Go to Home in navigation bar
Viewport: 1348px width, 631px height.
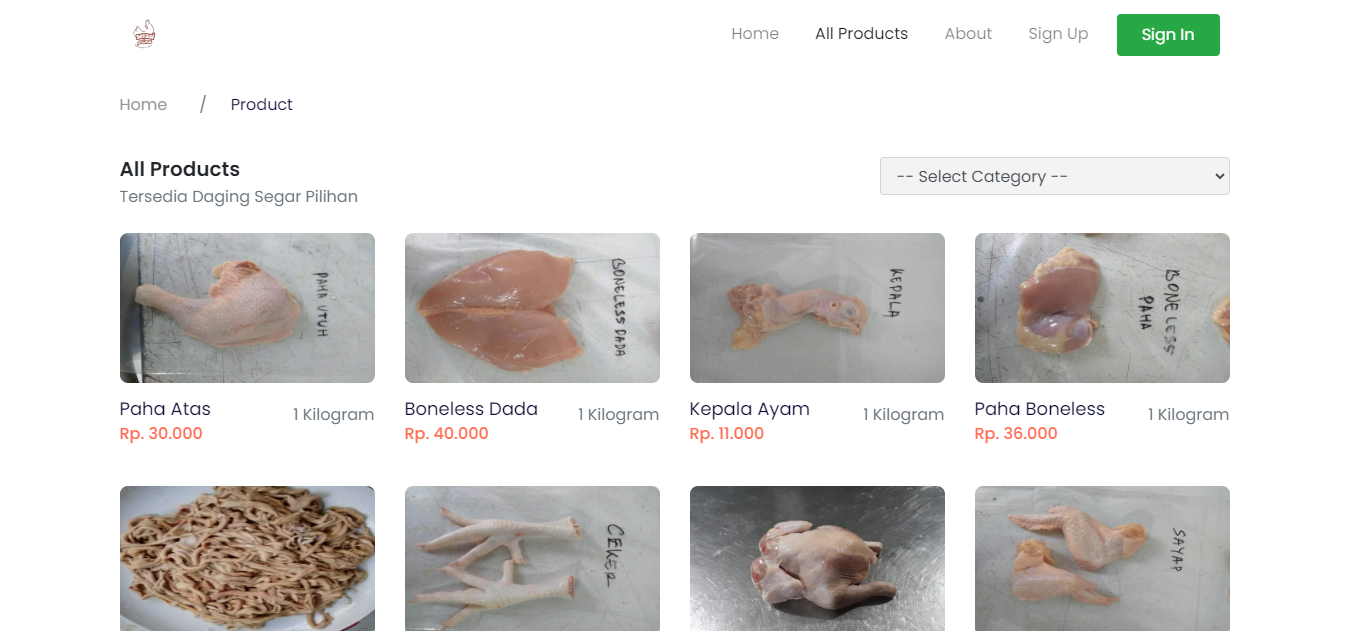tap(754, 34)
